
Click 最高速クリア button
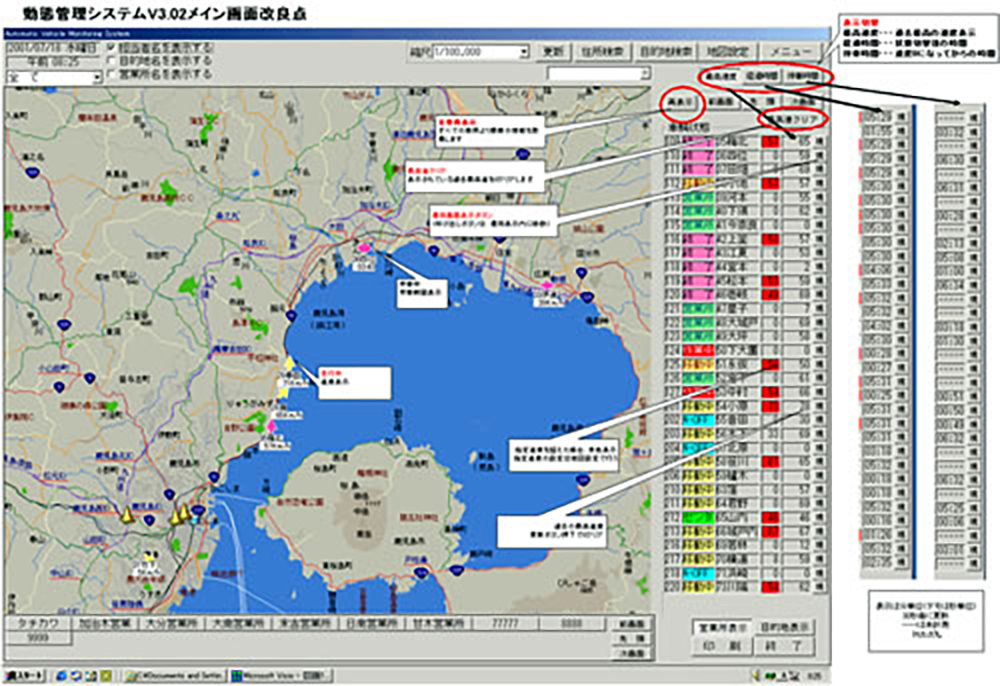point(793,119)
